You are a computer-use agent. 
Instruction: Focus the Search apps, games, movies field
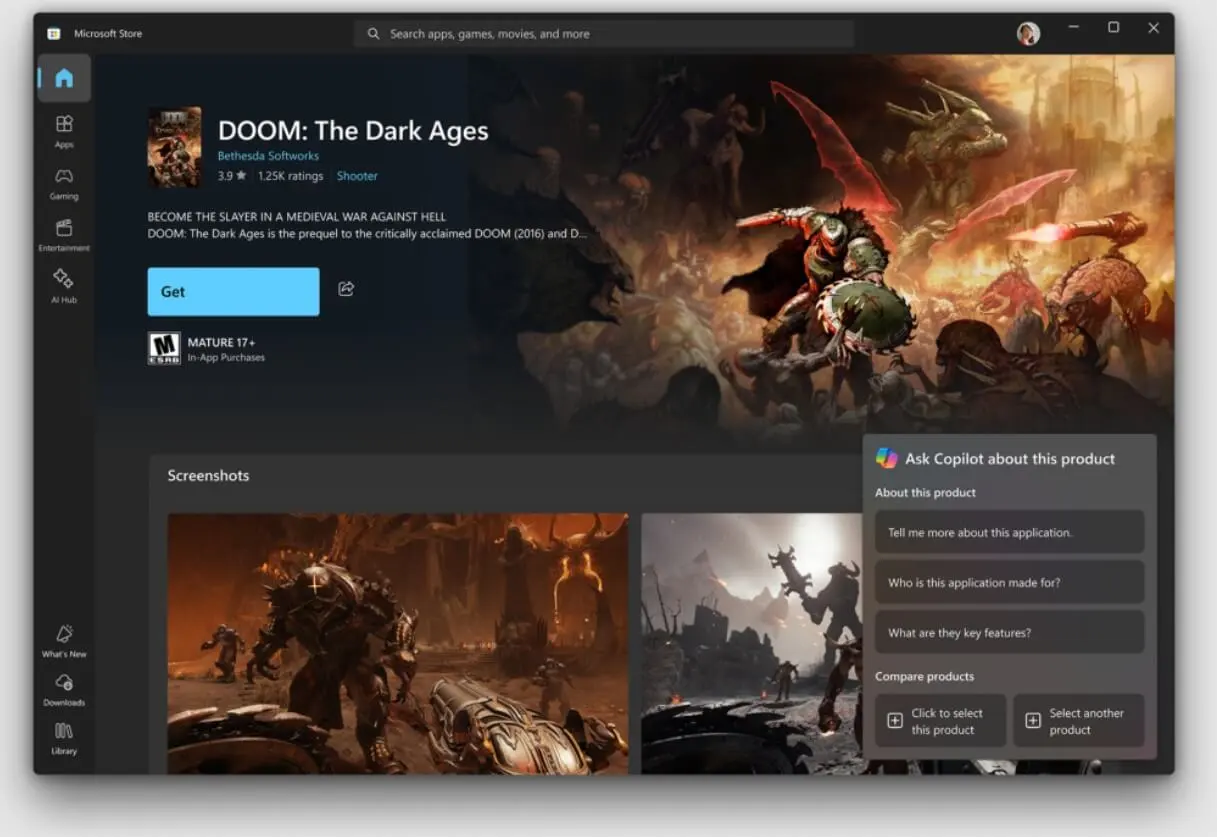click(604, 34)
